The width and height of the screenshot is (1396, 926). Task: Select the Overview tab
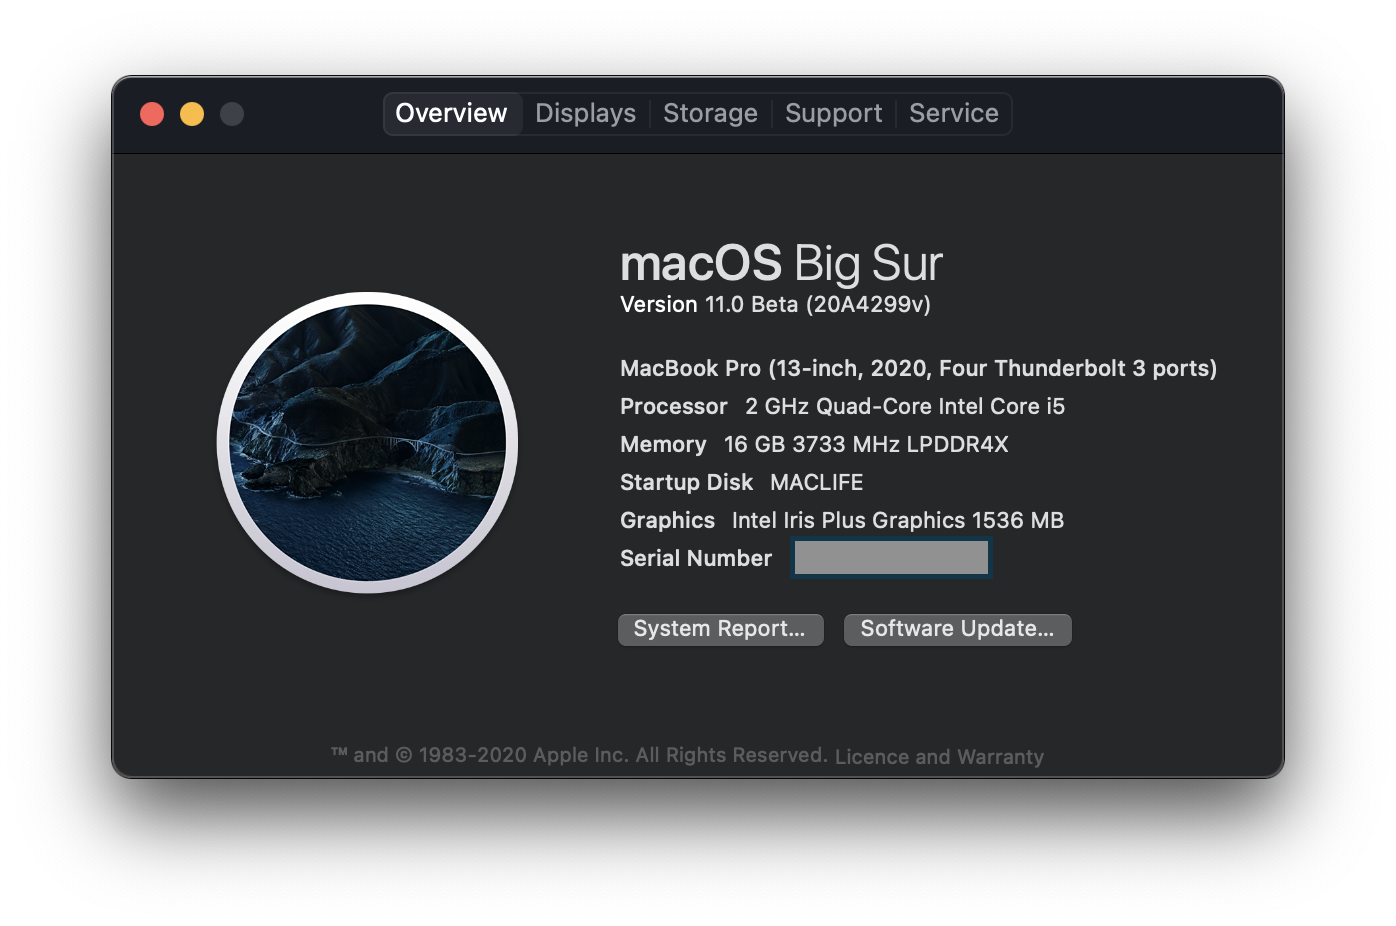point(452,113)
